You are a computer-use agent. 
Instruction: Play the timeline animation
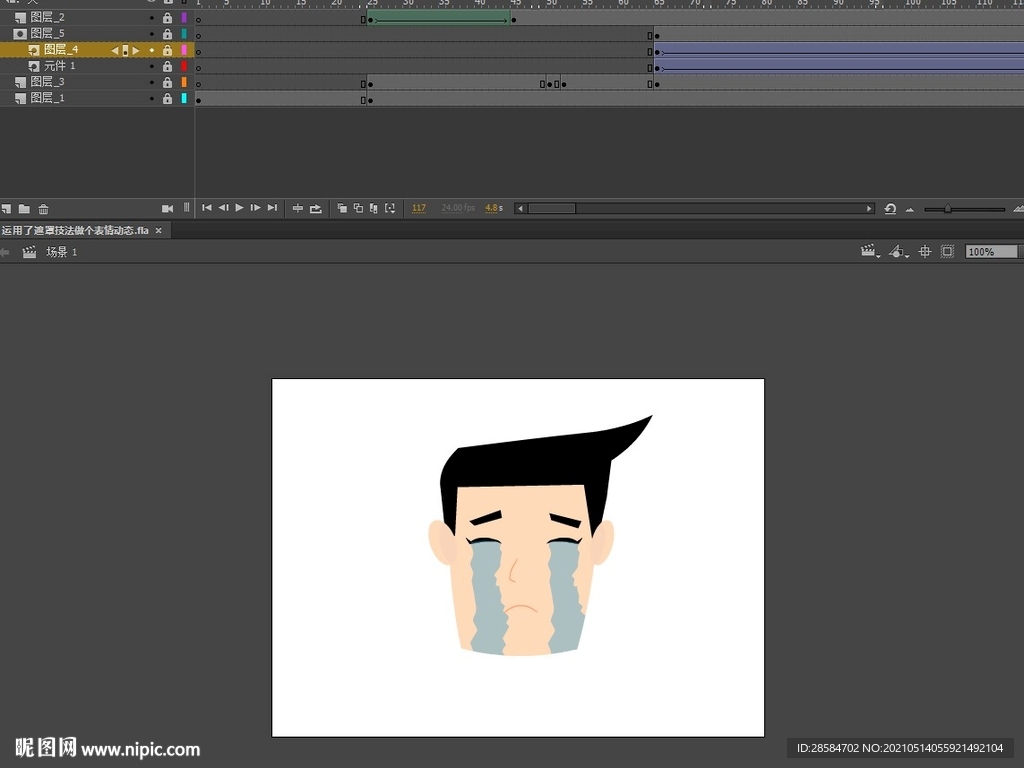pos(239,208)
